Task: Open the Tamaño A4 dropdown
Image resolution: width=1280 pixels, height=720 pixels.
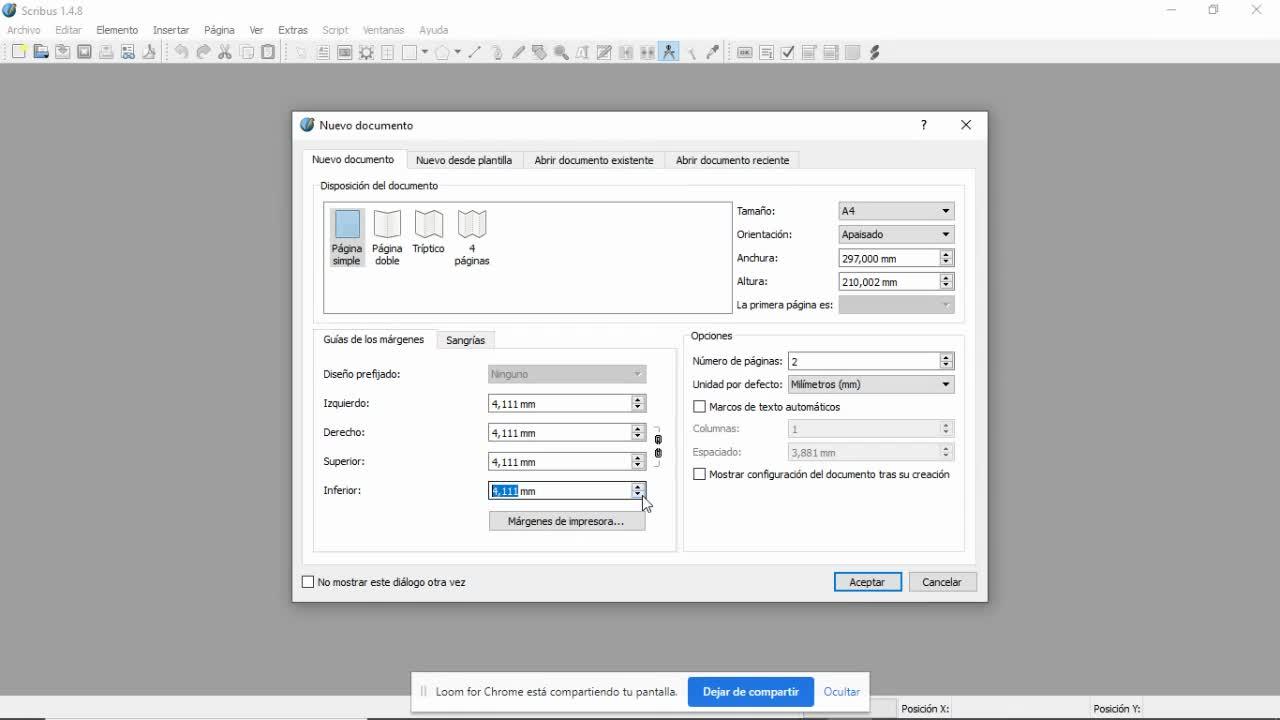Action: tap(896, 211)
